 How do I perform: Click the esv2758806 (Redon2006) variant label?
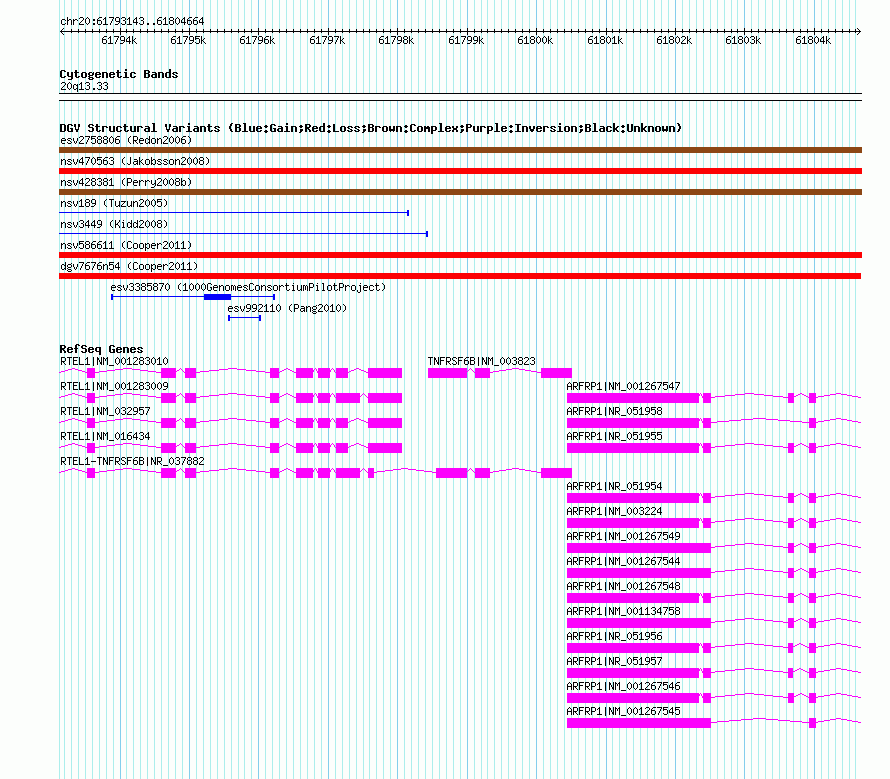[126, 140]
